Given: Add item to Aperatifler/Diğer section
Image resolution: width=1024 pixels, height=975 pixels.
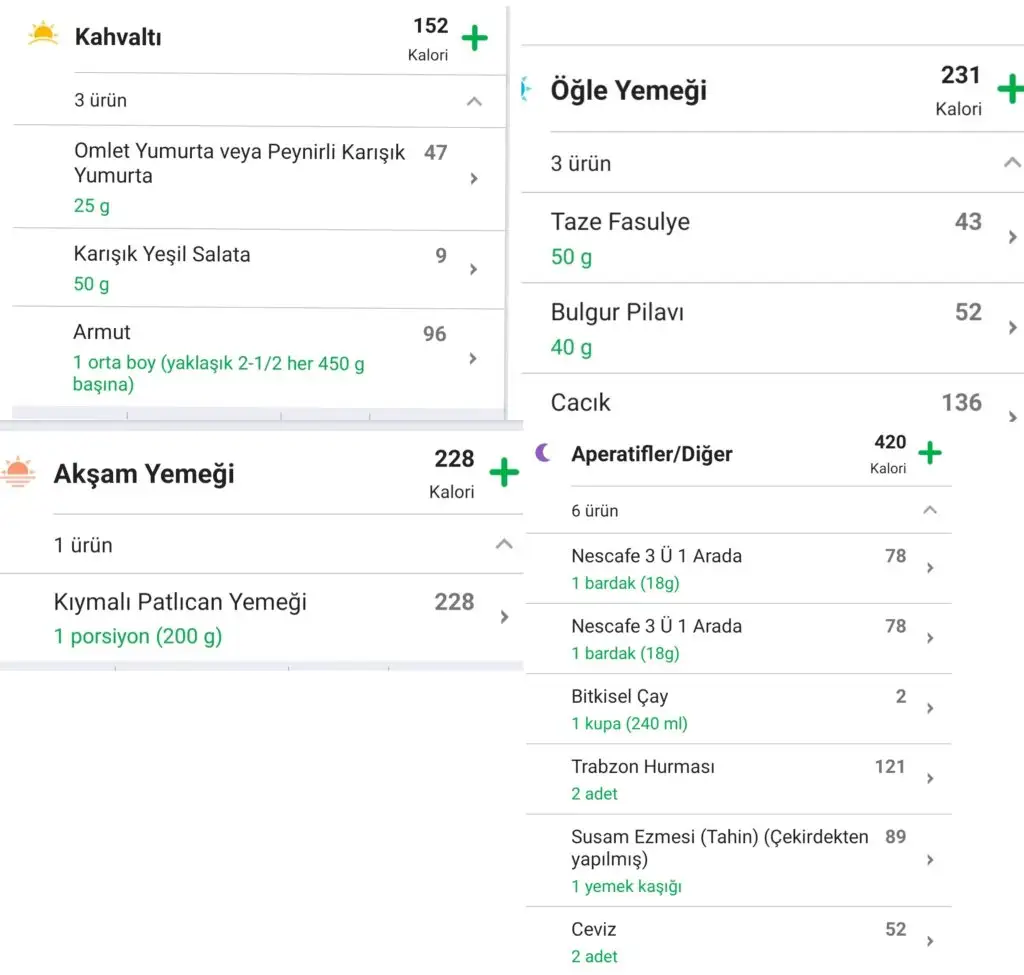Looking at the screenshot, I should (x=930, y=453).
